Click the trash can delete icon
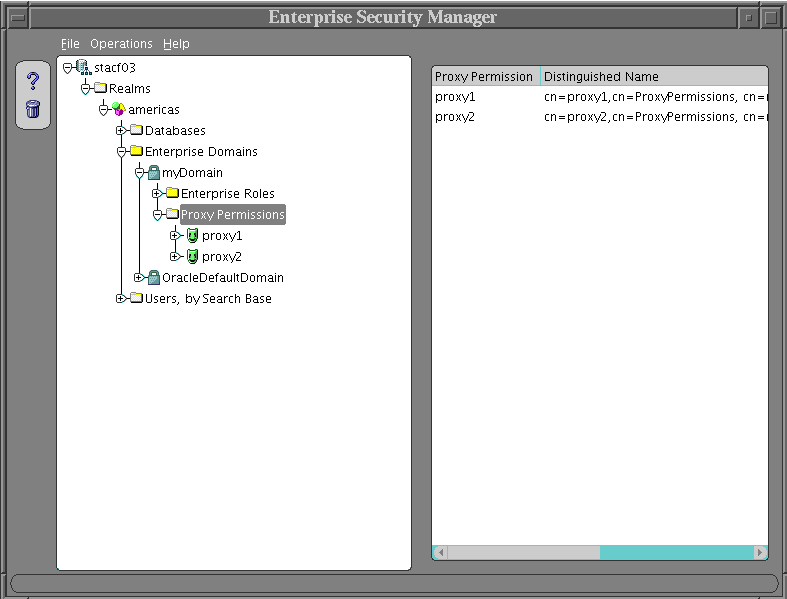Viewport: 787px width, 599px height. (32, 108)
